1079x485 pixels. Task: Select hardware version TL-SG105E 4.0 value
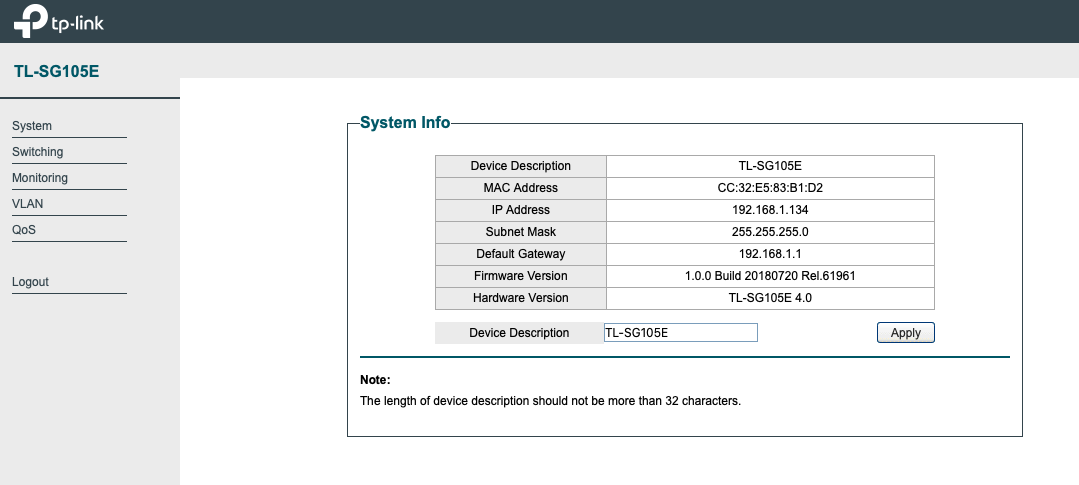point(770,298)
